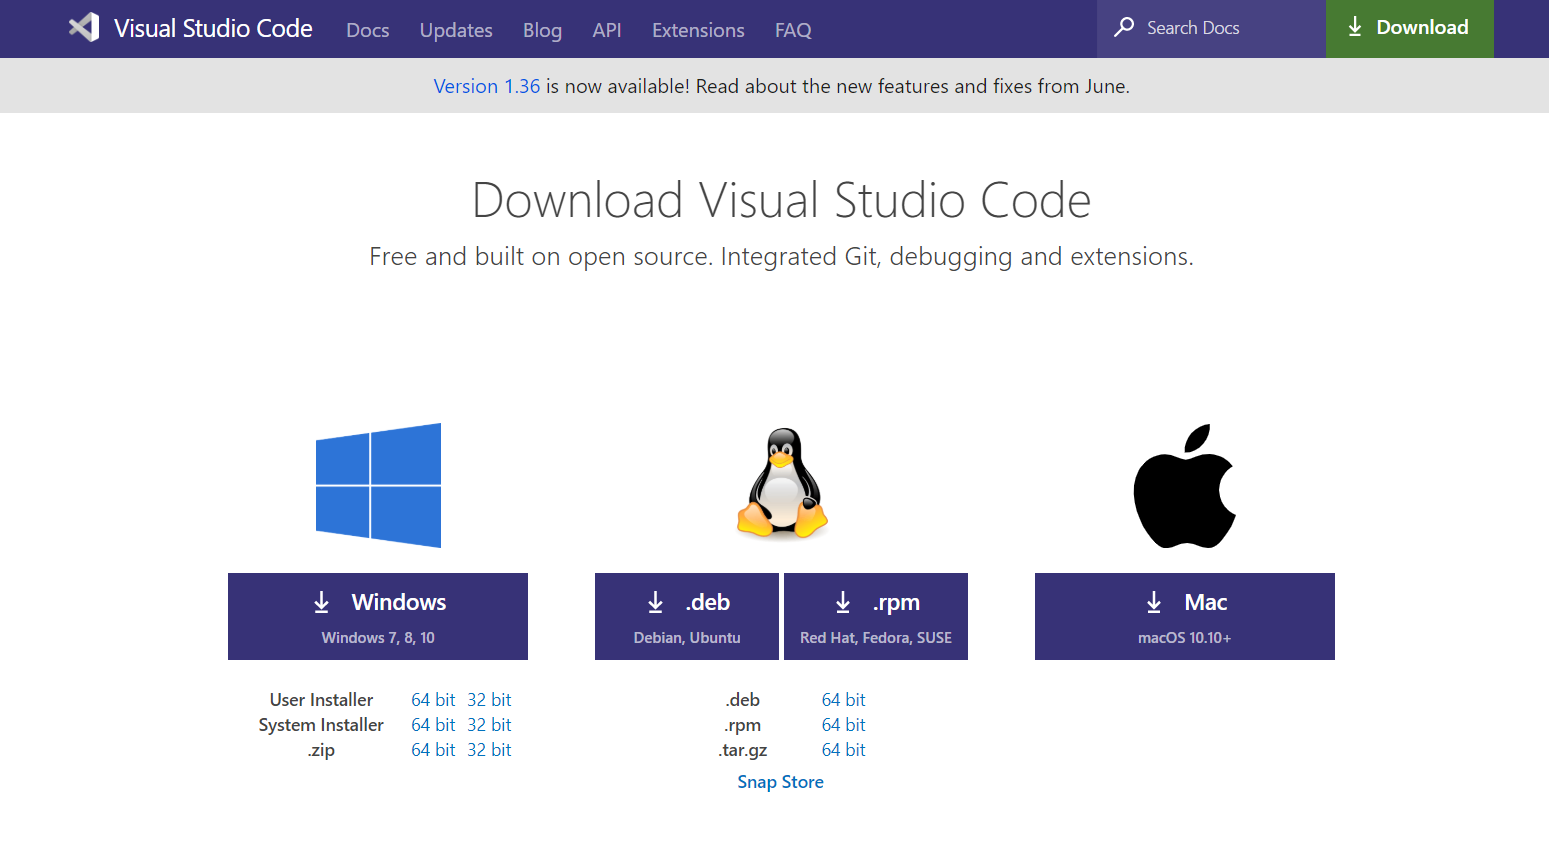This screenshot has height=842, width=1549.
Task: Download Windows version for Windows 7, 8, 10
Action: [378, 615]
